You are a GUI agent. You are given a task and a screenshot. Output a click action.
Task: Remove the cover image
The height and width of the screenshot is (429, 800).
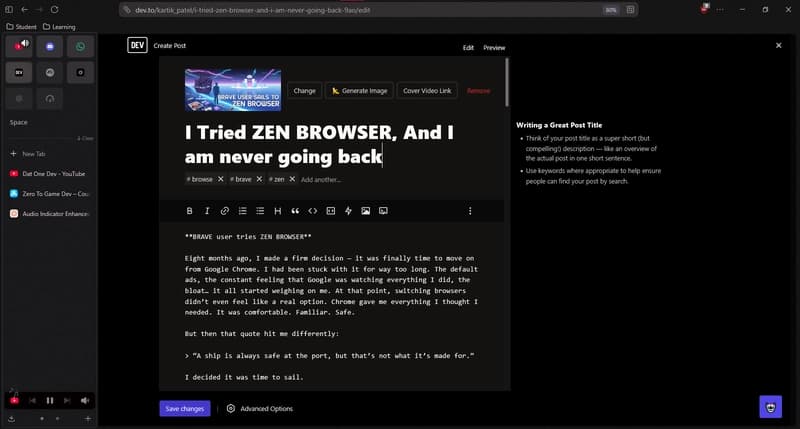pyautogui.click(x=479, y=91)
